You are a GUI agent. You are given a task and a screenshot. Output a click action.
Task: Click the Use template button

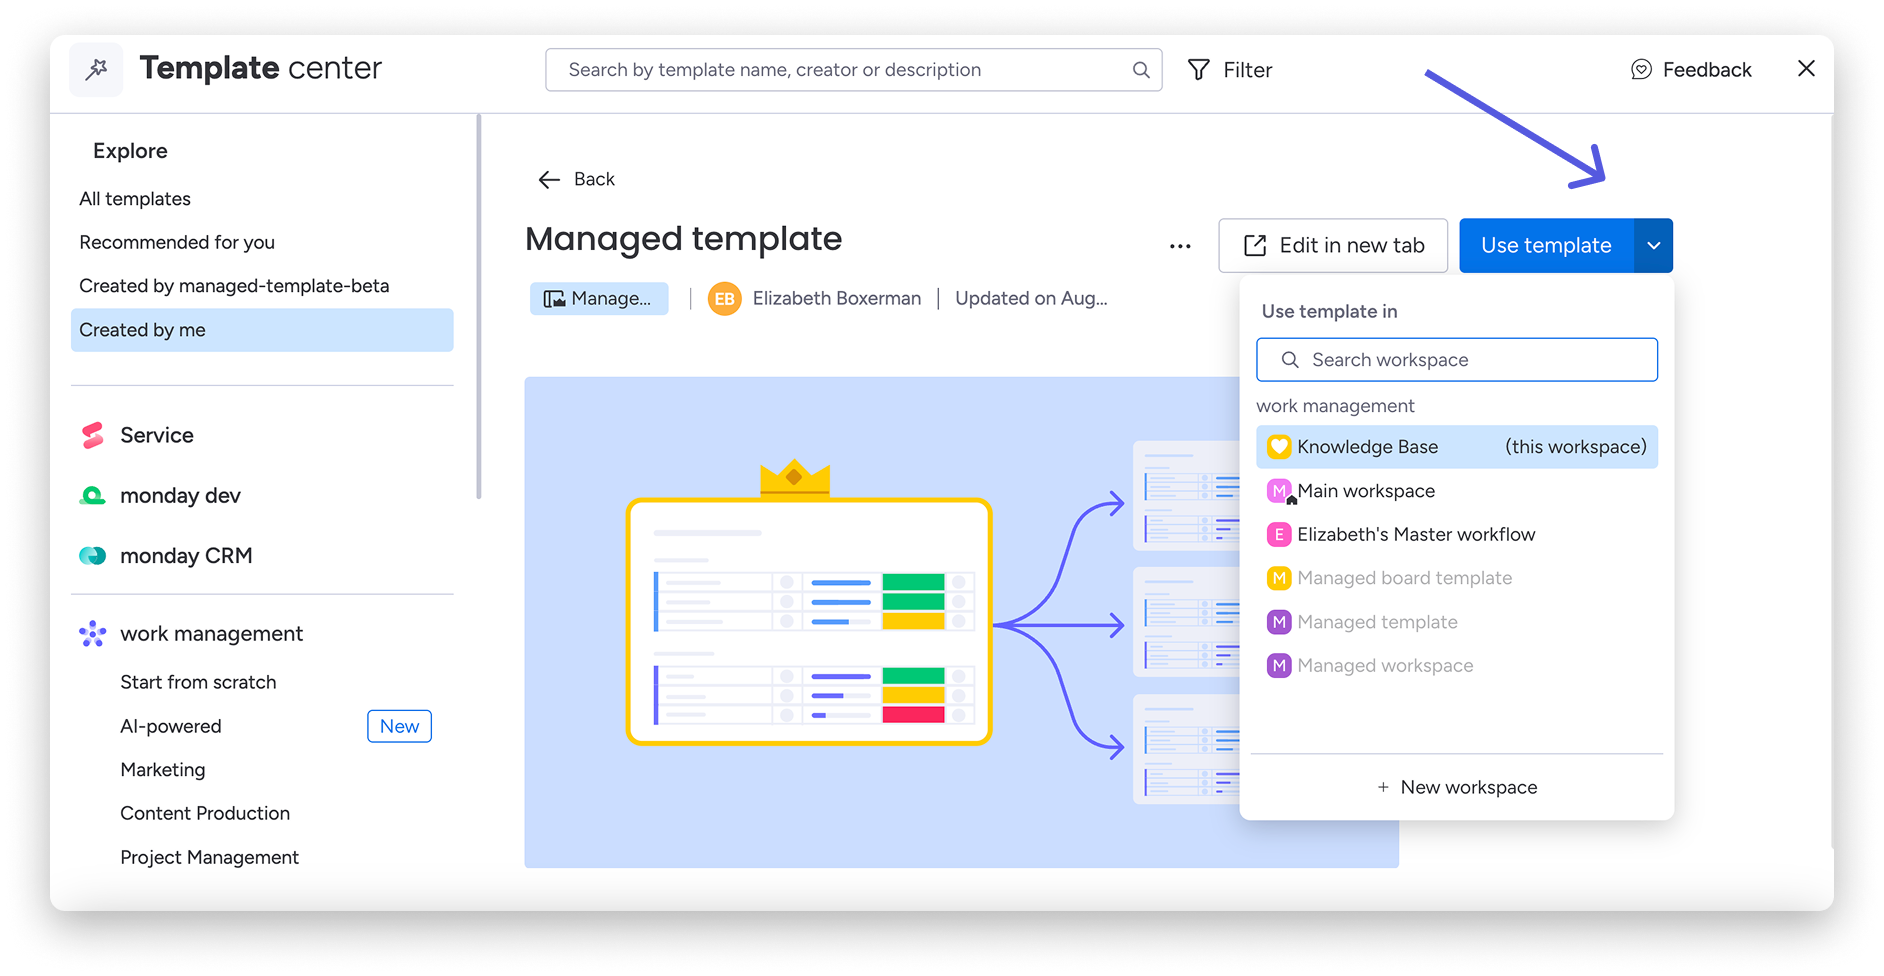click(x=1546, y=245)
